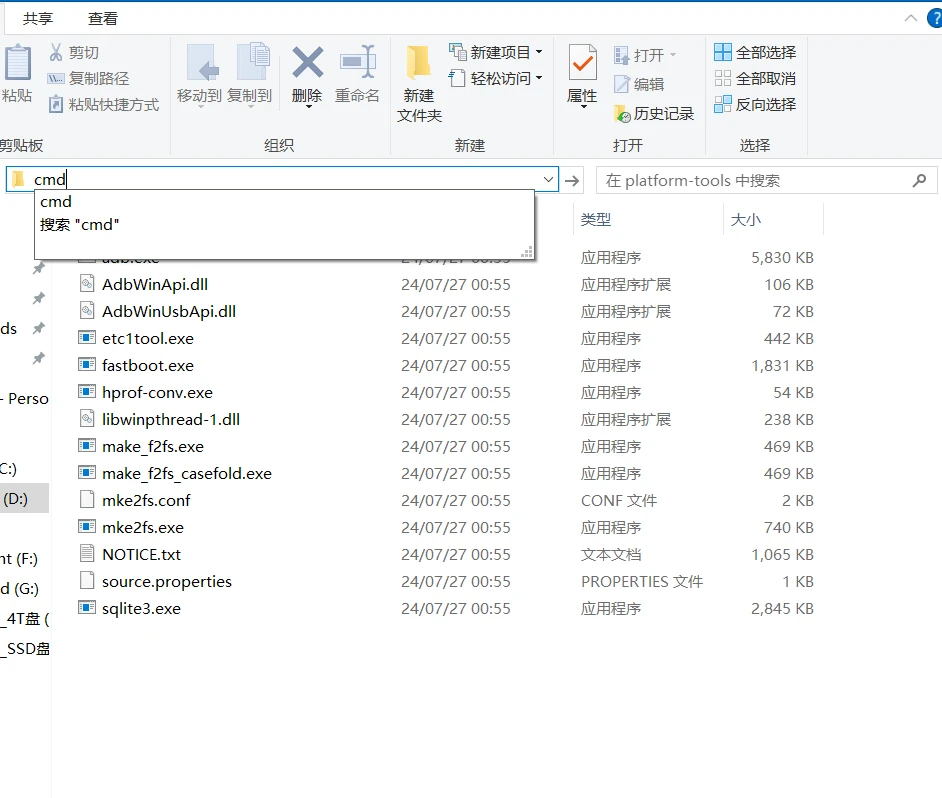Viewport: 942px width, 798px height.
Task: Click the CONF 文件 type cell
Action: (x=619, y=500)
